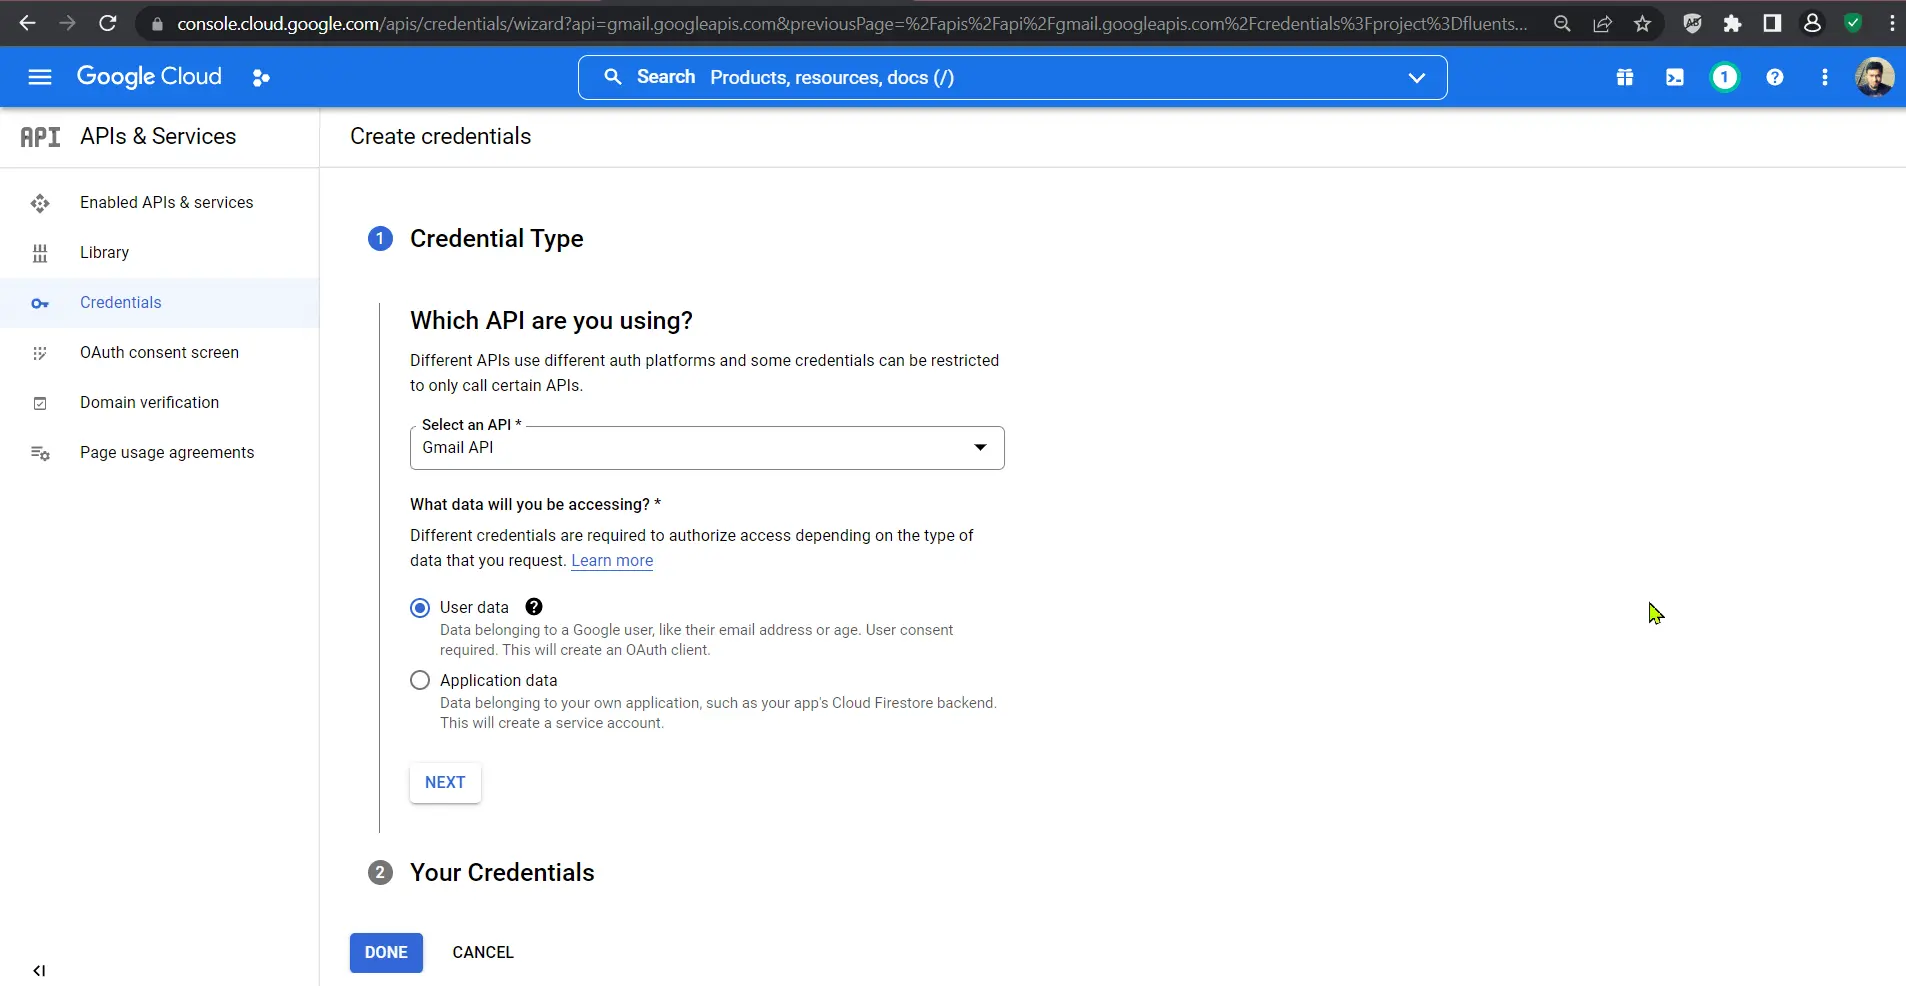
Task: Click the project selector icon beside Google Cloud
Action: pyautogui.click(x=261, y=78)
